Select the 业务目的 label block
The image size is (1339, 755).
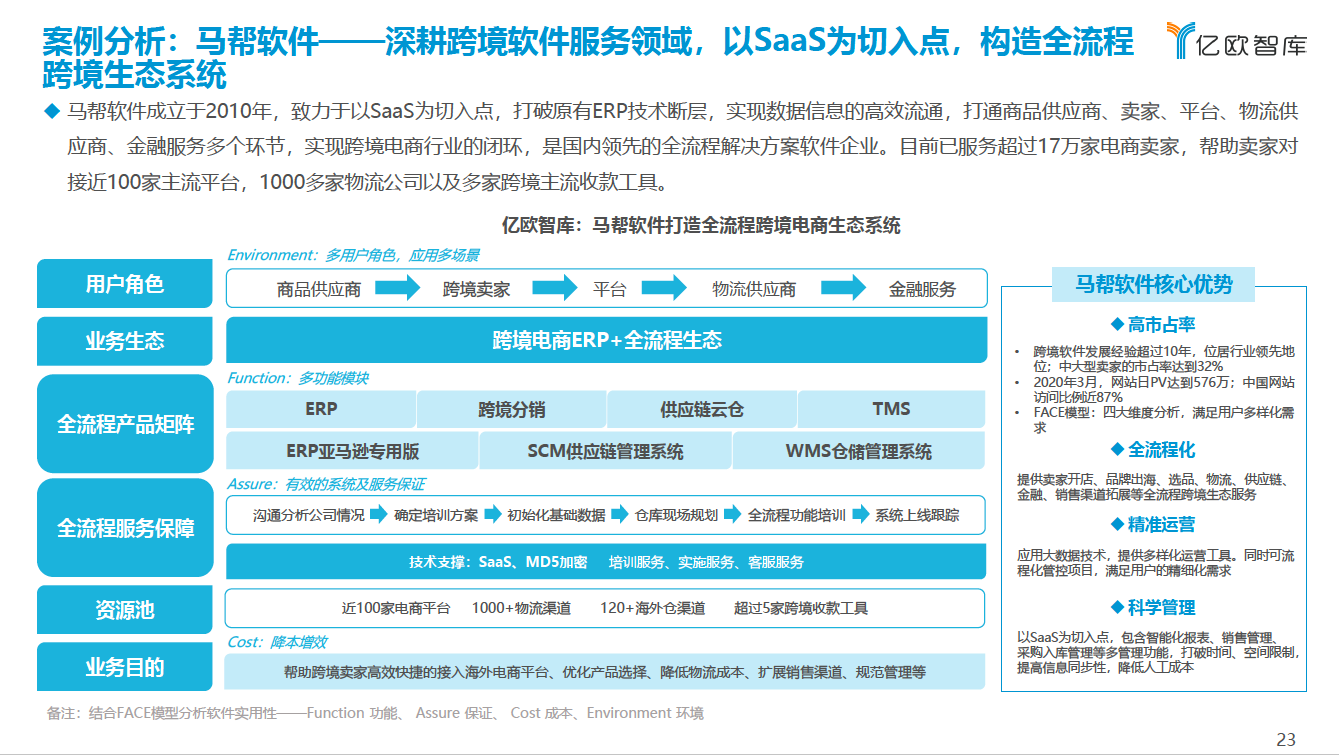(125, 667)
